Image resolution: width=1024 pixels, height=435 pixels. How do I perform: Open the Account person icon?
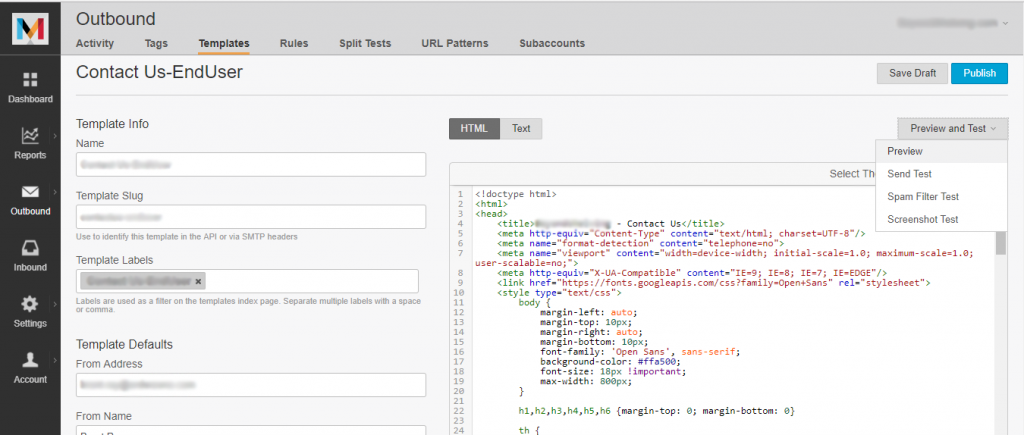[30, 360]
